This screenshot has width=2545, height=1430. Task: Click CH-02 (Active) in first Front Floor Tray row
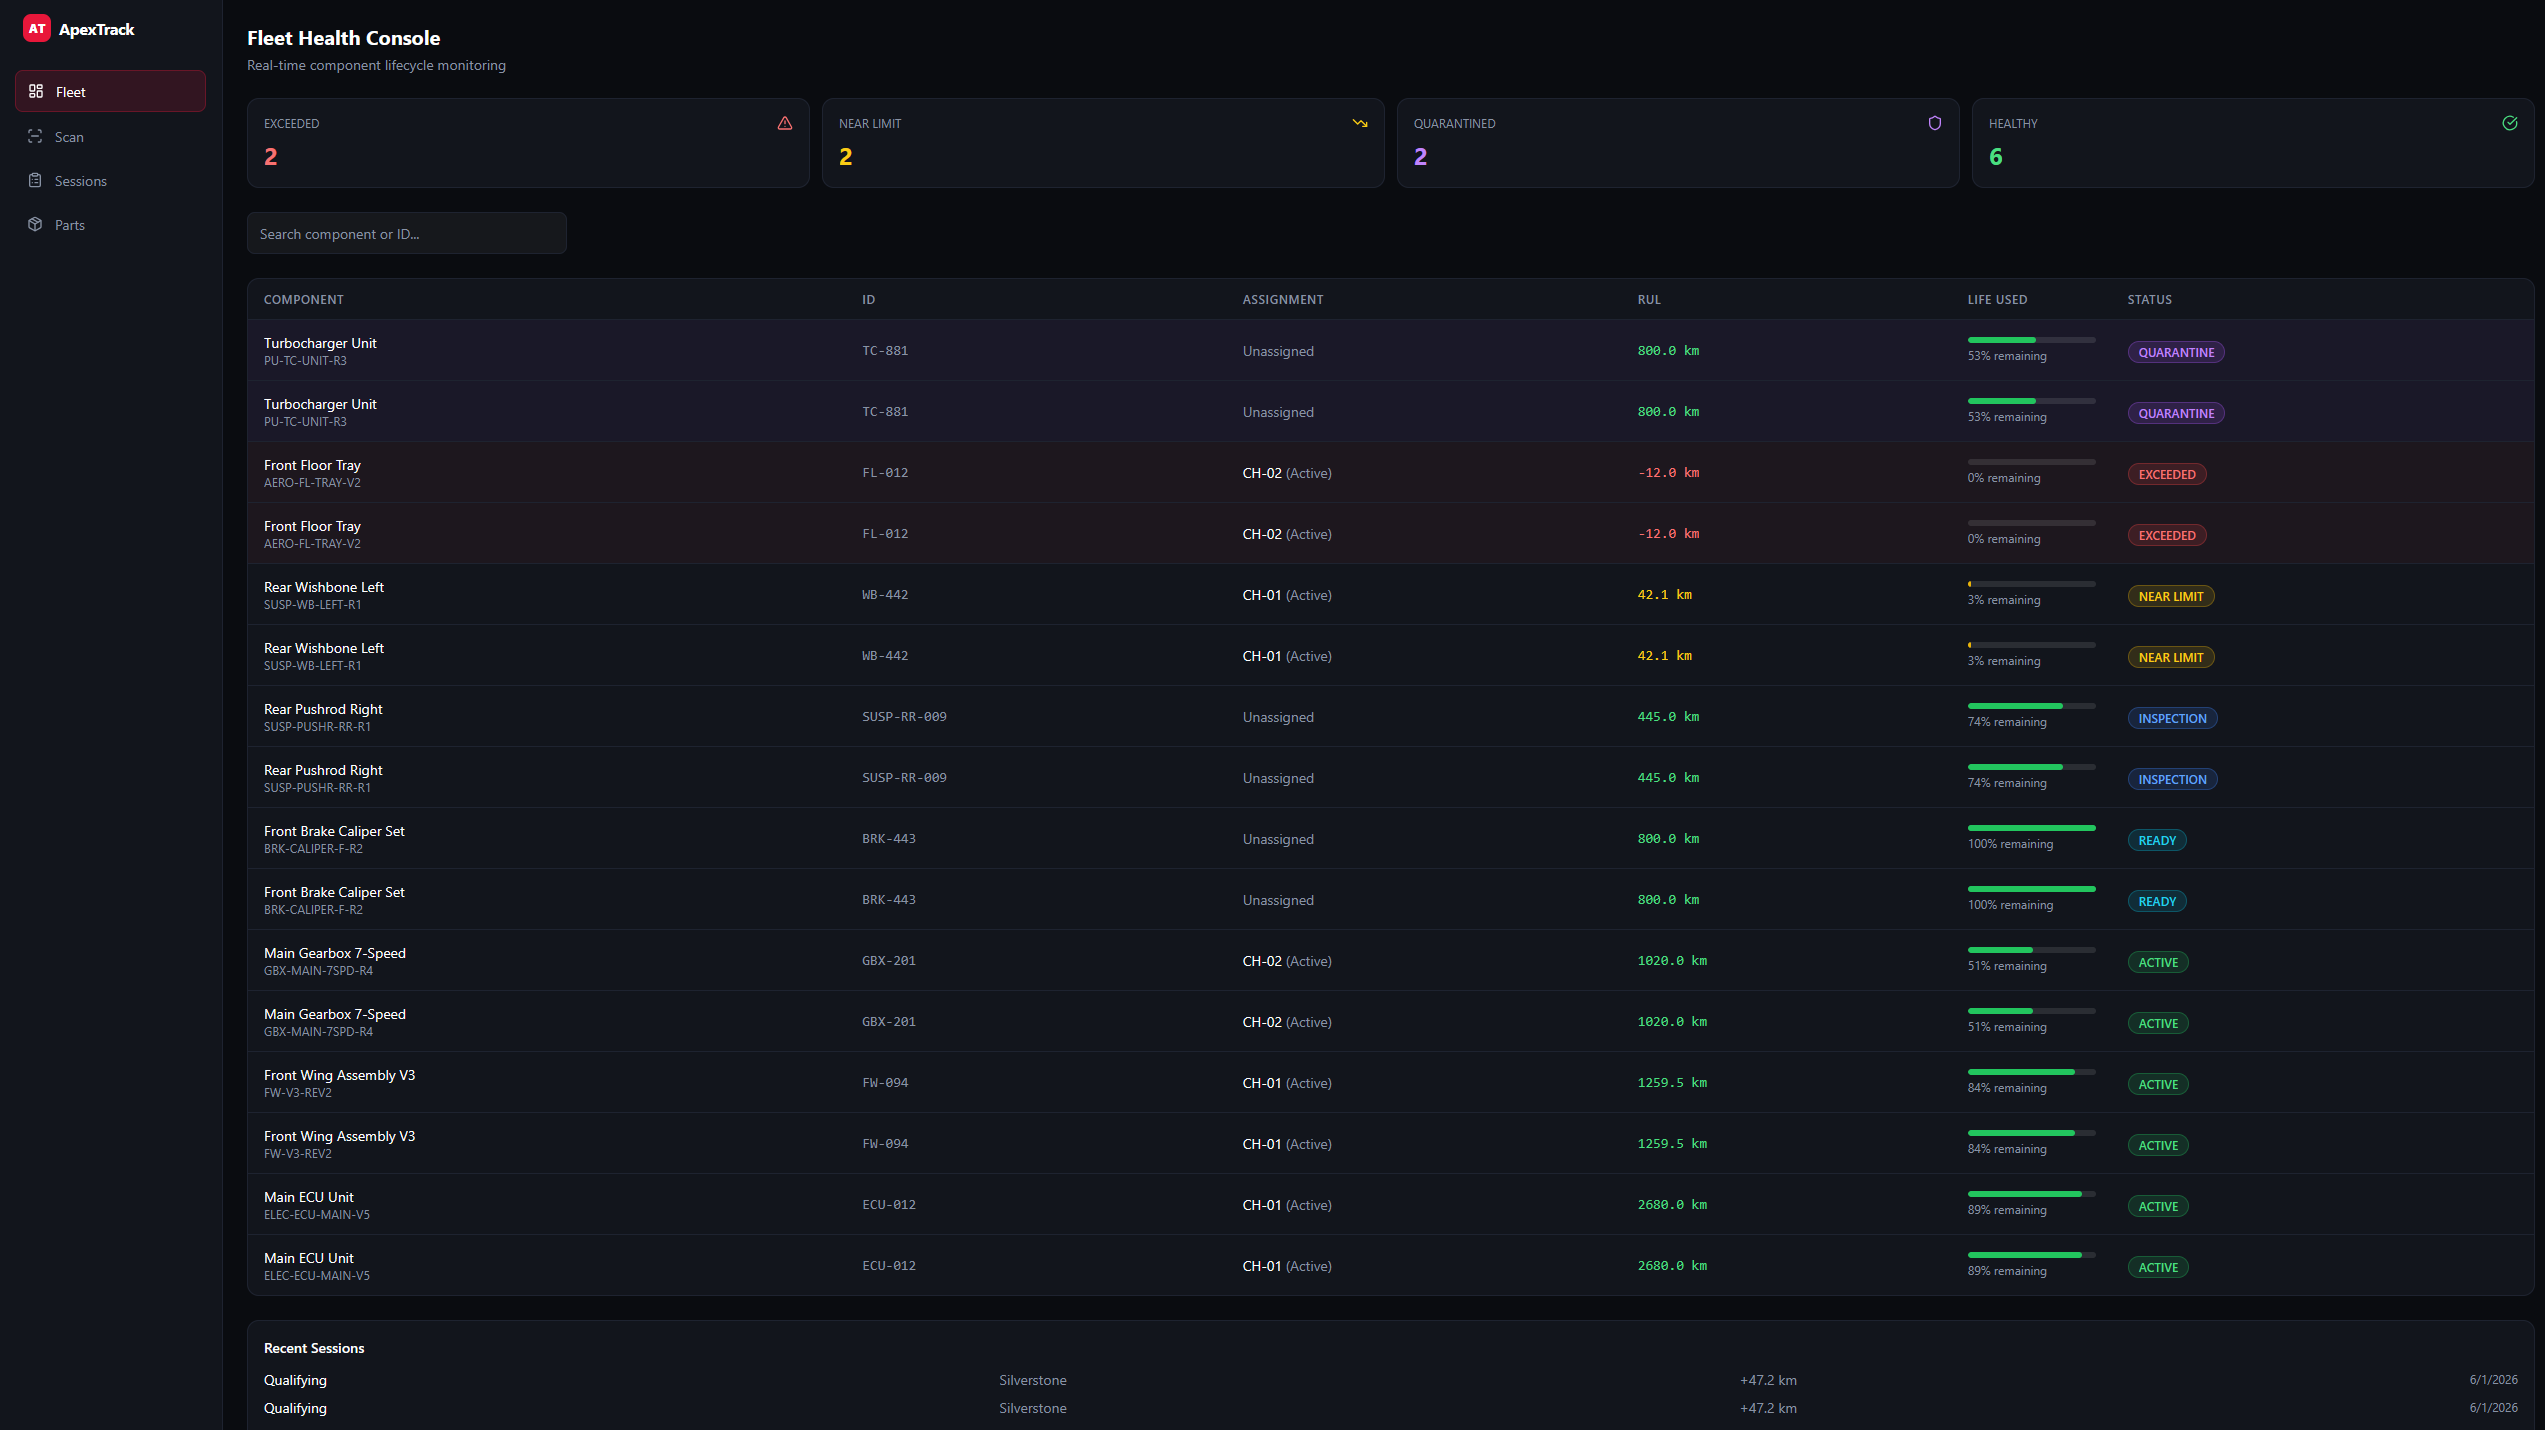click(1287, 473)
